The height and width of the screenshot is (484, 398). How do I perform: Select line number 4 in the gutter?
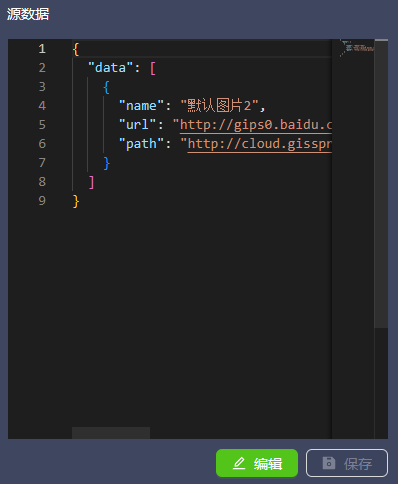(42, 106)
